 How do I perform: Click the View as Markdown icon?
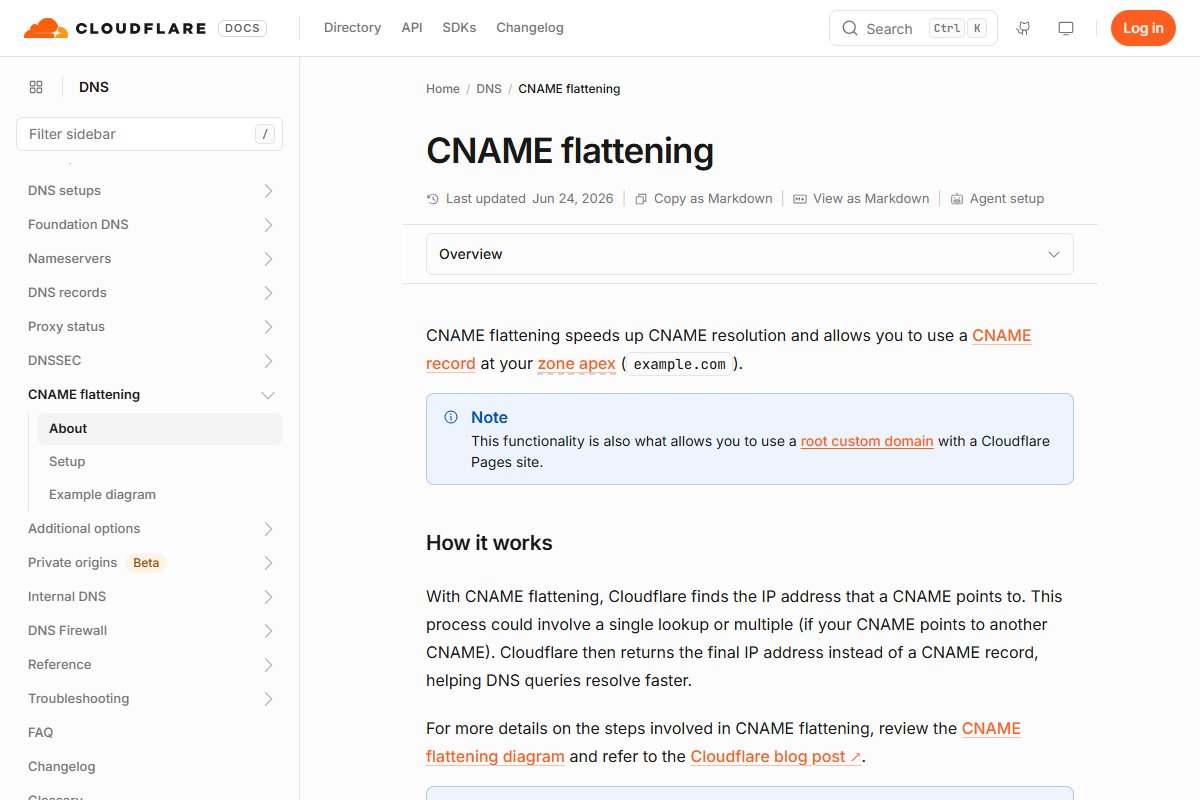pyautogui.click(x=800, y=199)
